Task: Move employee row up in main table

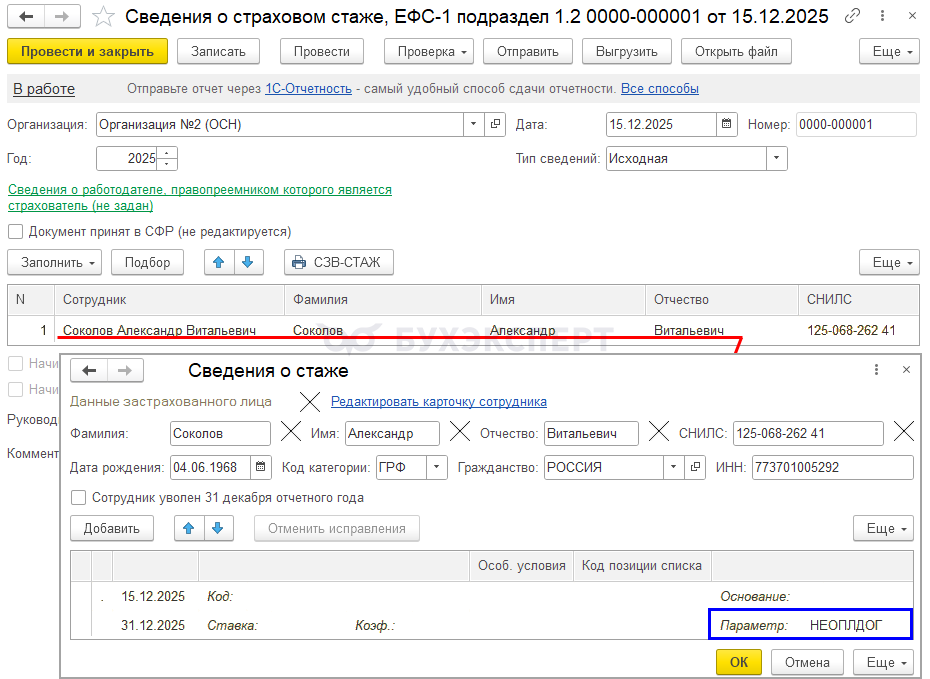Action: coord(219,262)
